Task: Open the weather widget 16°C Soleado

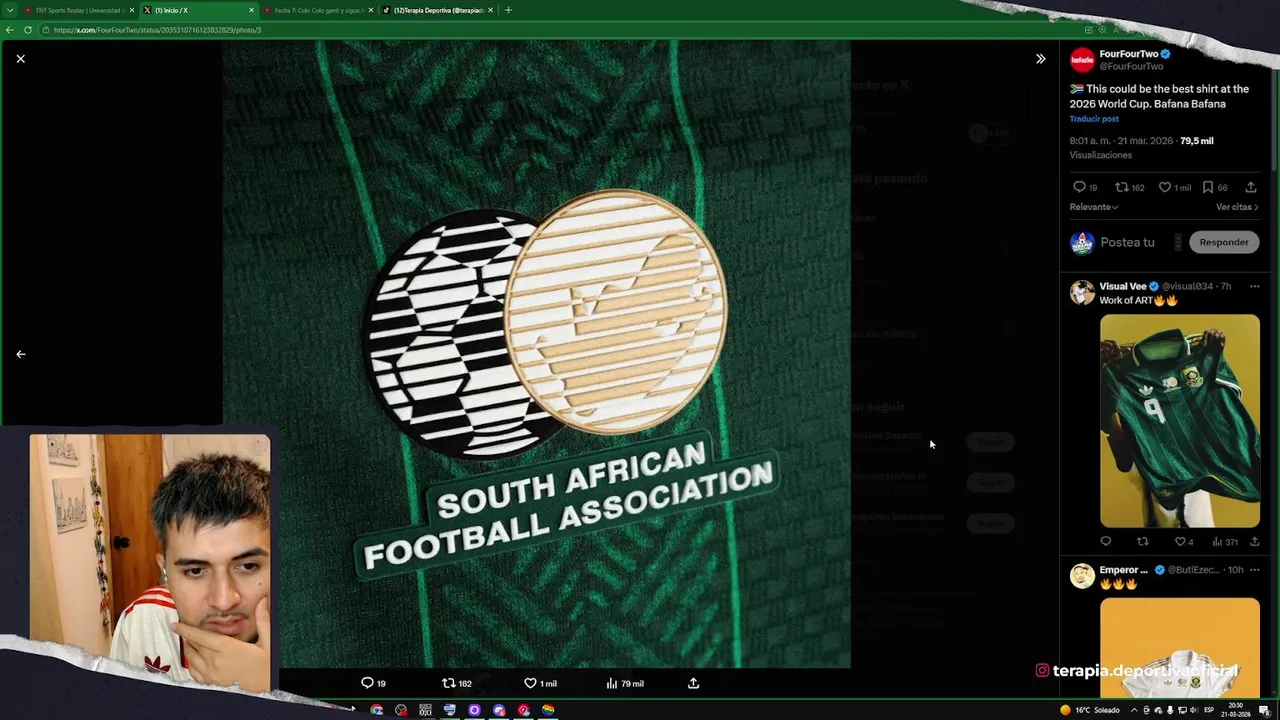Action: click(1090, 710)
